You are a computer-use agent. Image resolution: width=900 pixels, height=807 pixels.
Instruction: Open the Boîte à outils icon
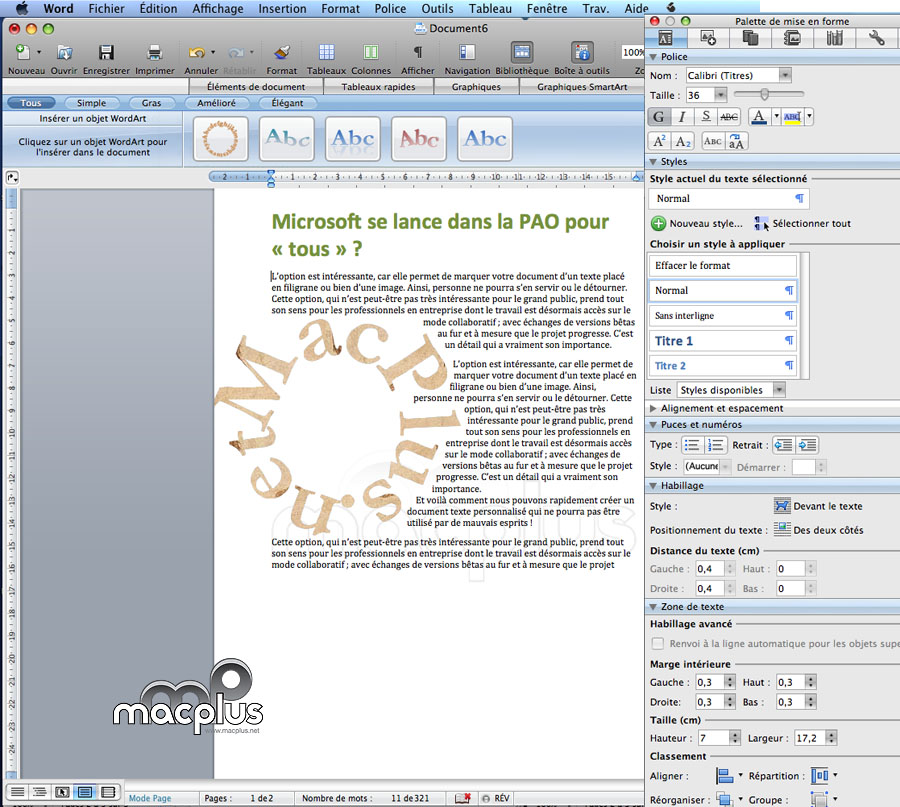[582, 53]
